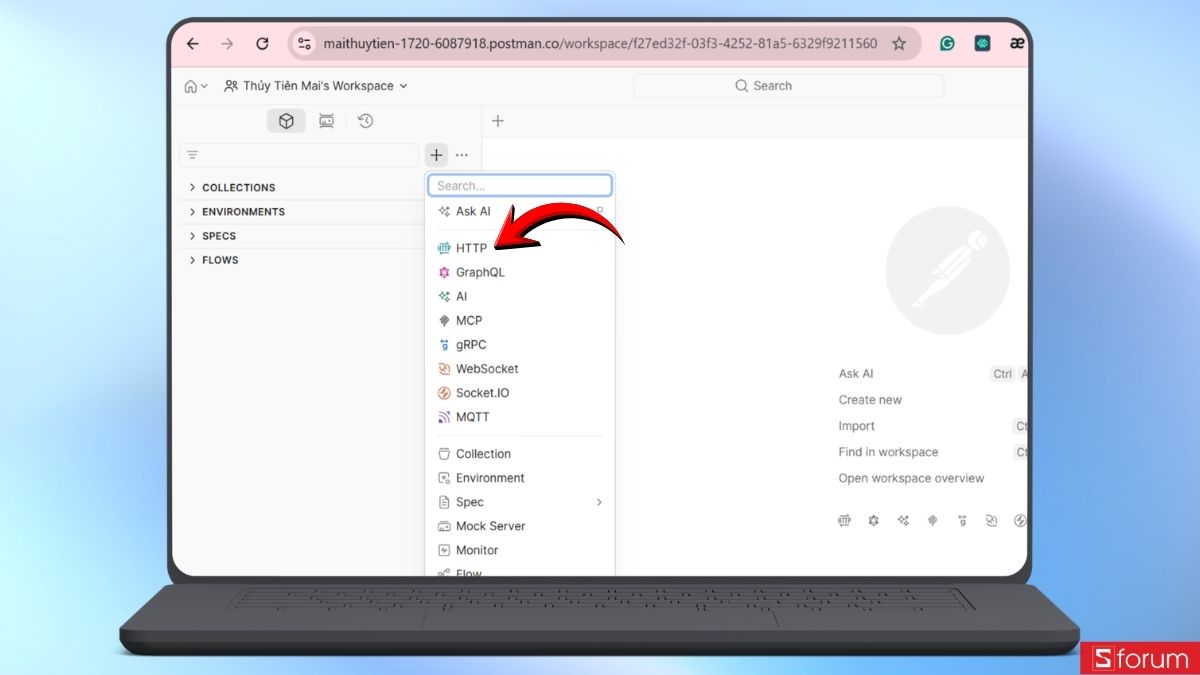Image resolution: width=1200 pixels, height=675 pixels.
Task: Click the teal extension icon in browser toolbar
Action: click(x=982, y=44)
